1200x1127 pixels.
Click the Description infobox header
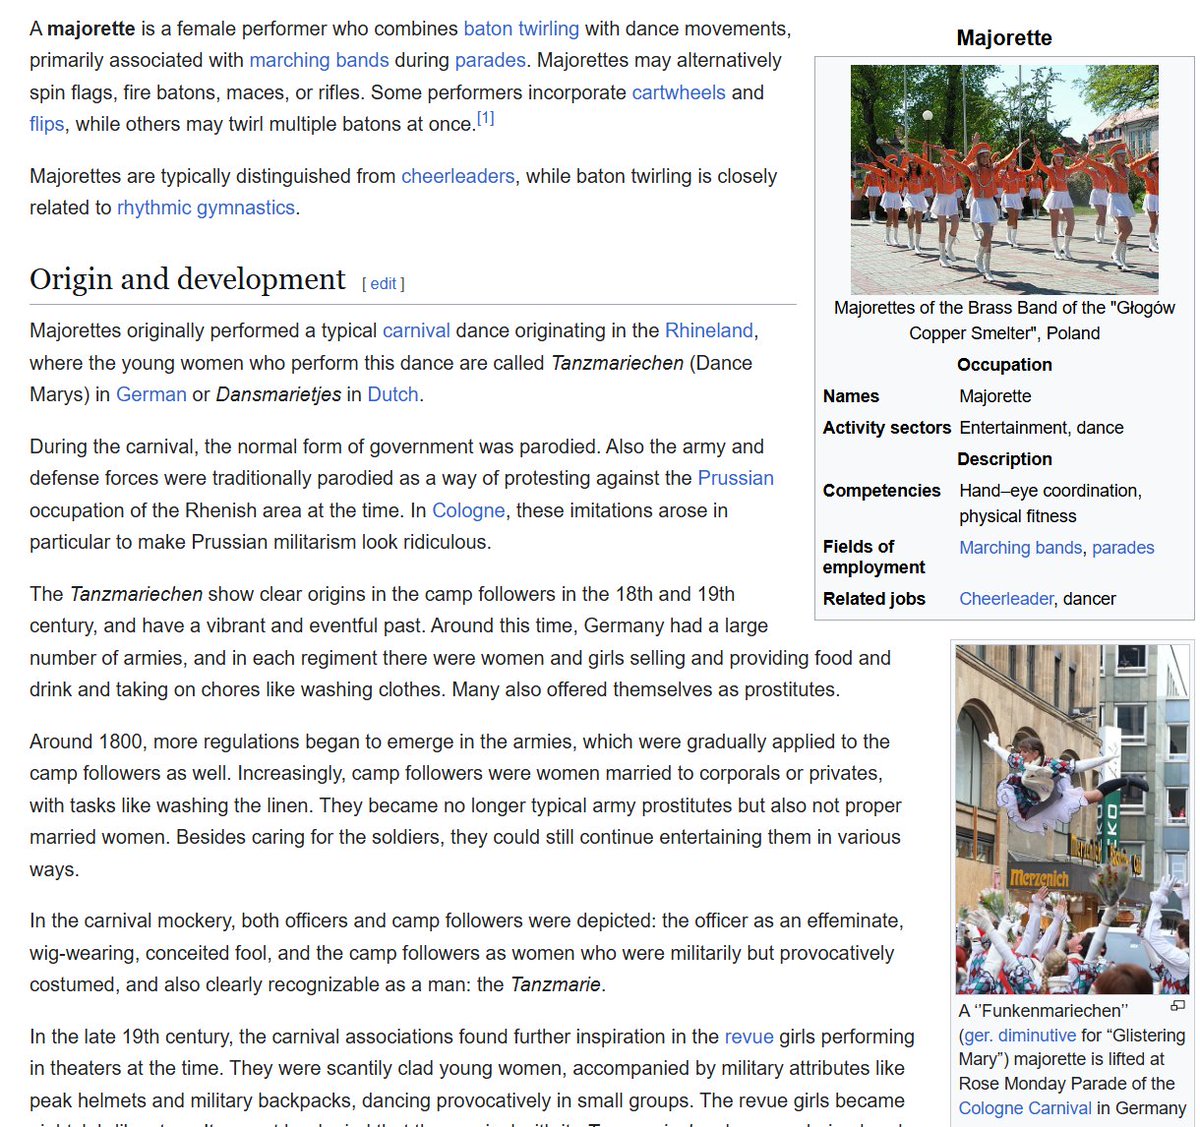click(1004, 459)
